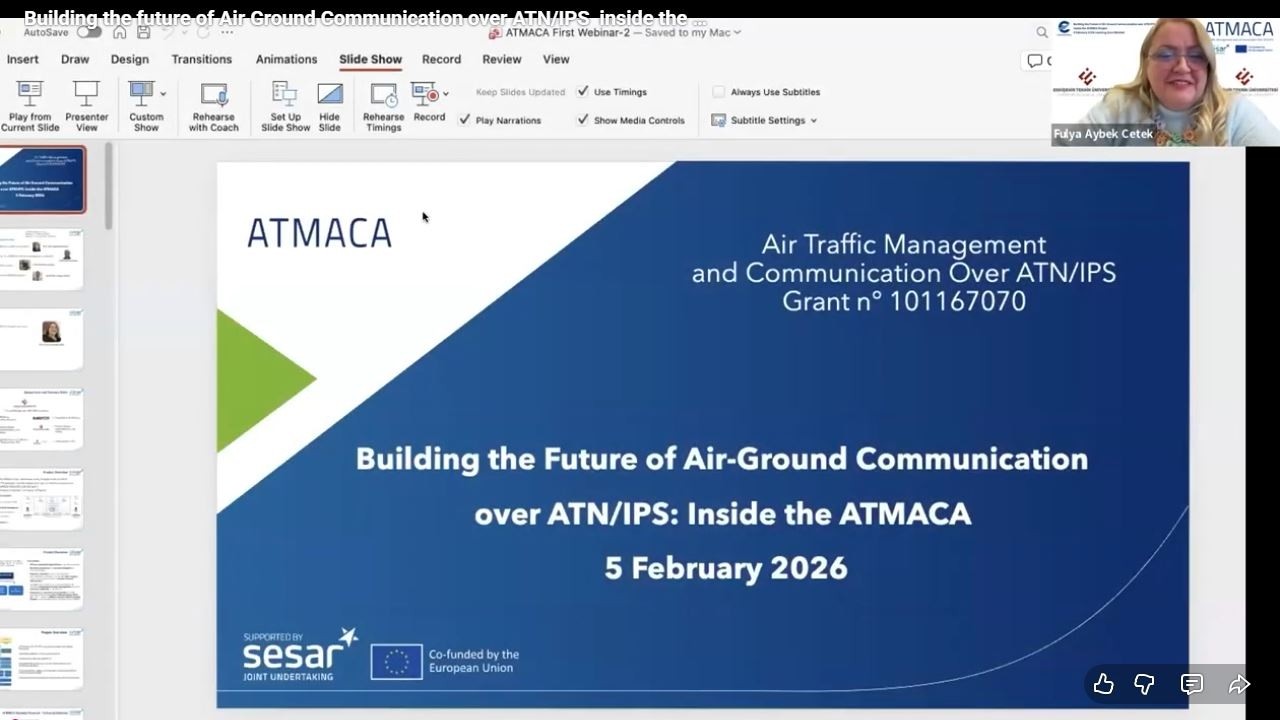
Task: Toggle the AutoSave switch
Action: (x=89, y=32)
